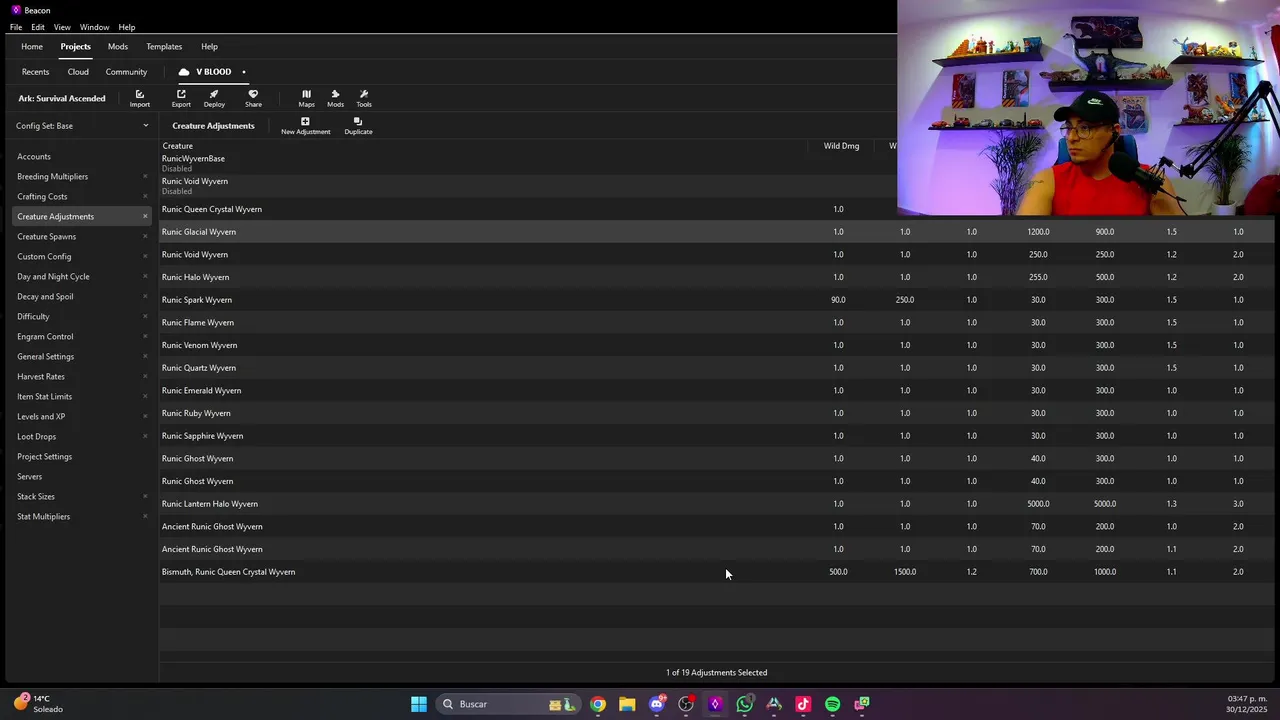Open the View menu
1280x720 pixels.
(x=62, y=27)
